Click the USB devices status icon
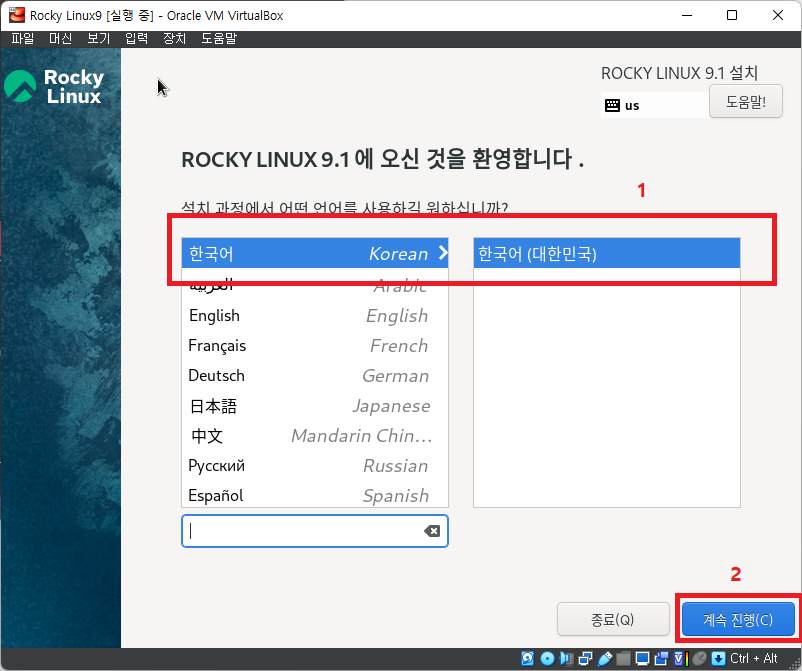Screen dimensions: 802x671 605,658
